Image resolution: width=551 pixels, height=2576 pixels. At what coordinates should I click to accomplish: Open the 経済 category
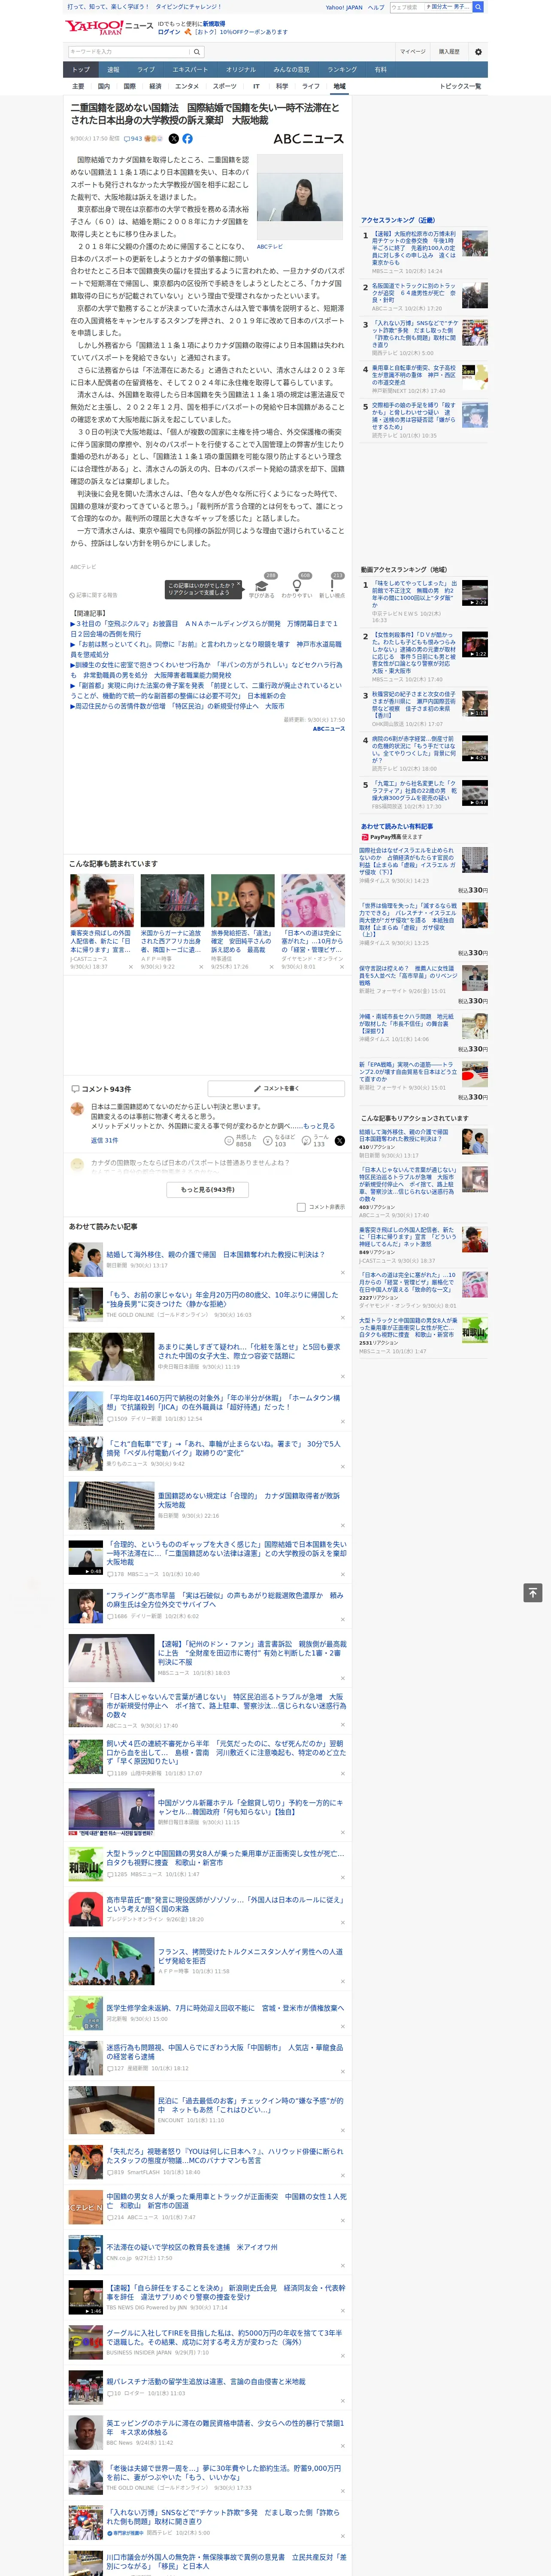coord(155,86)
